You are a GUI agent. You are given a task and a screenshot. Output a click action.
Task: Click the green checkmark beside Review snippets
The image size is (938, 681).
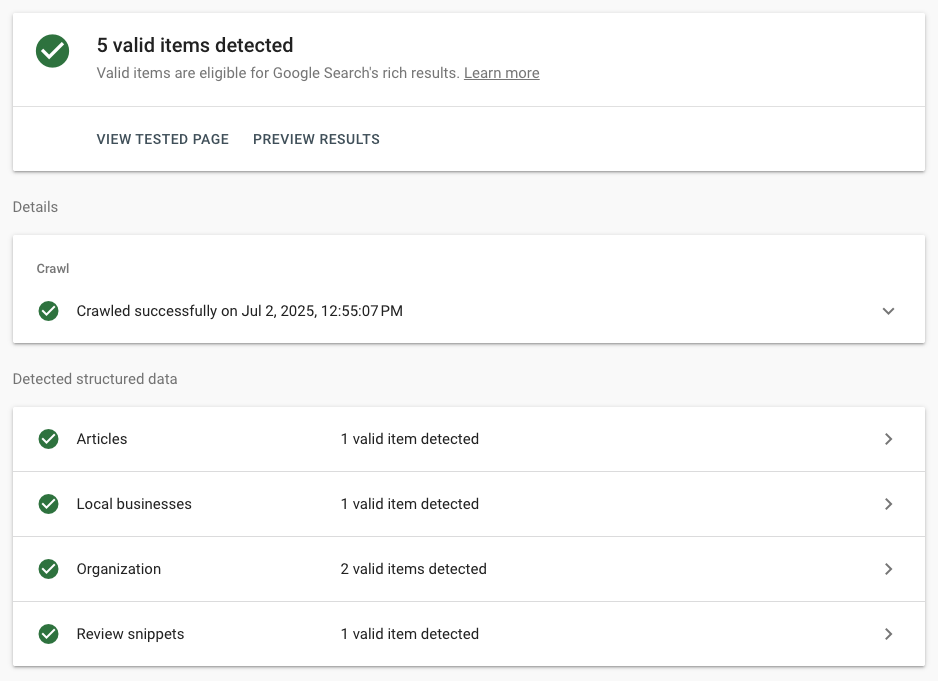(x=48, y=634)
